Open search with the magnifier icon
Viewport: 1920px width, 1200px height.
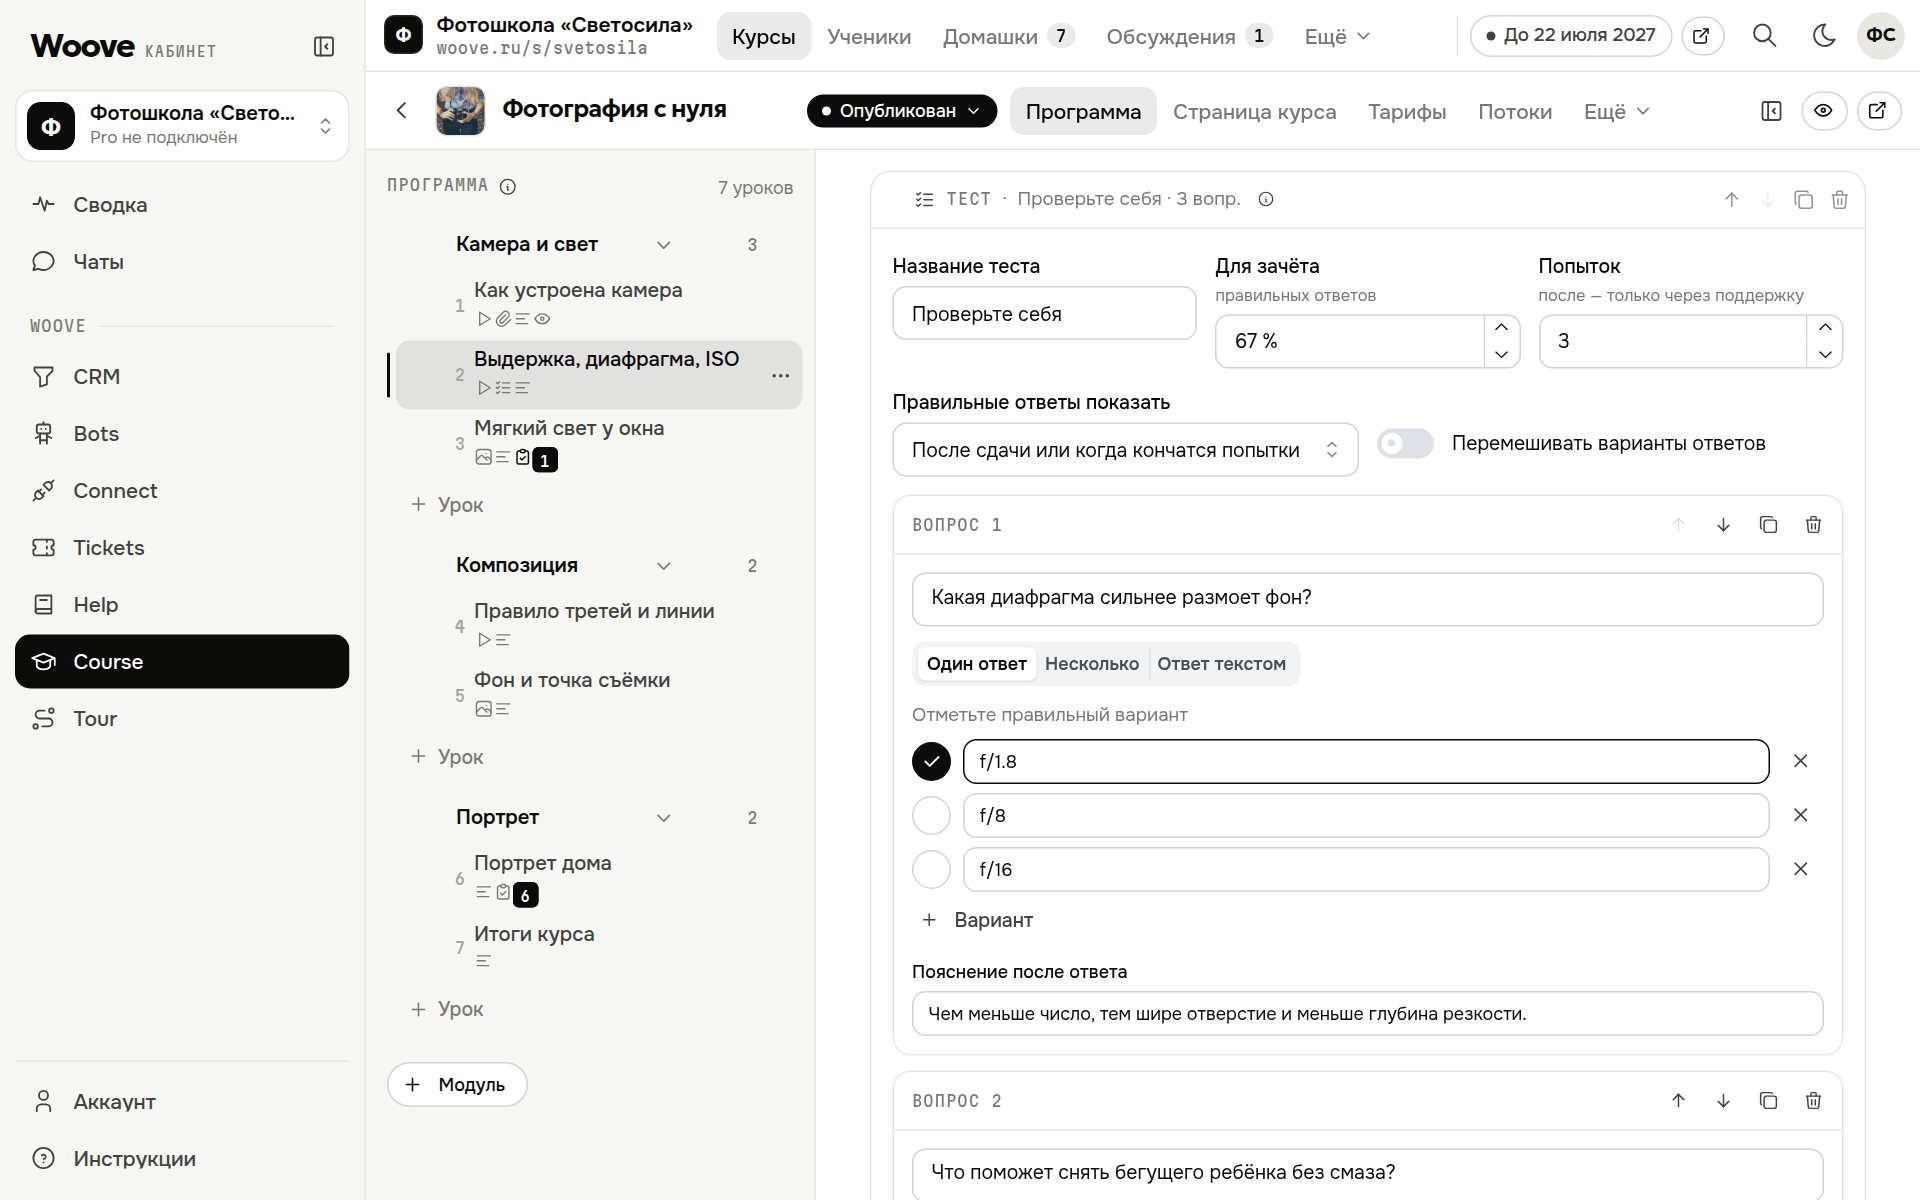(1764, 36)
